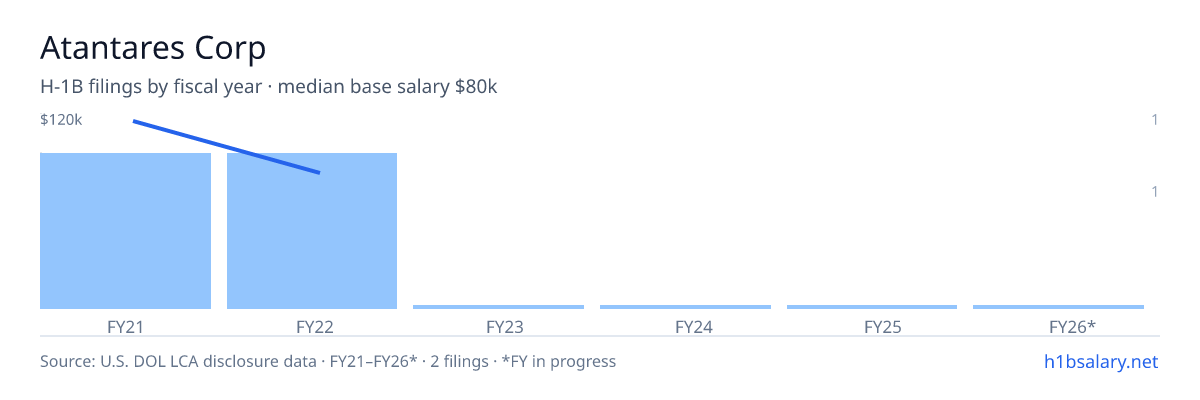Screen dimensions: 1200x400
Task: Select the thin FY25 bar
Action: [x=872, y=307]
